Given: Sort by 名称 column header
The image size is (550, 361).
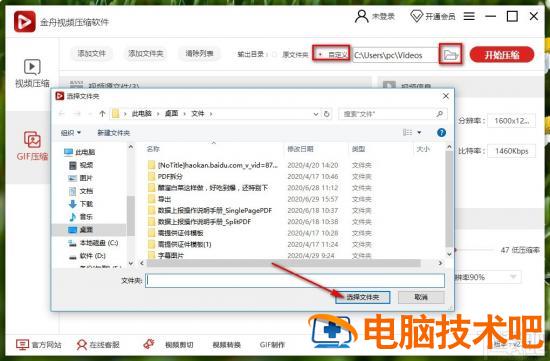Looking at the screenshot, I should click(153, 149).
